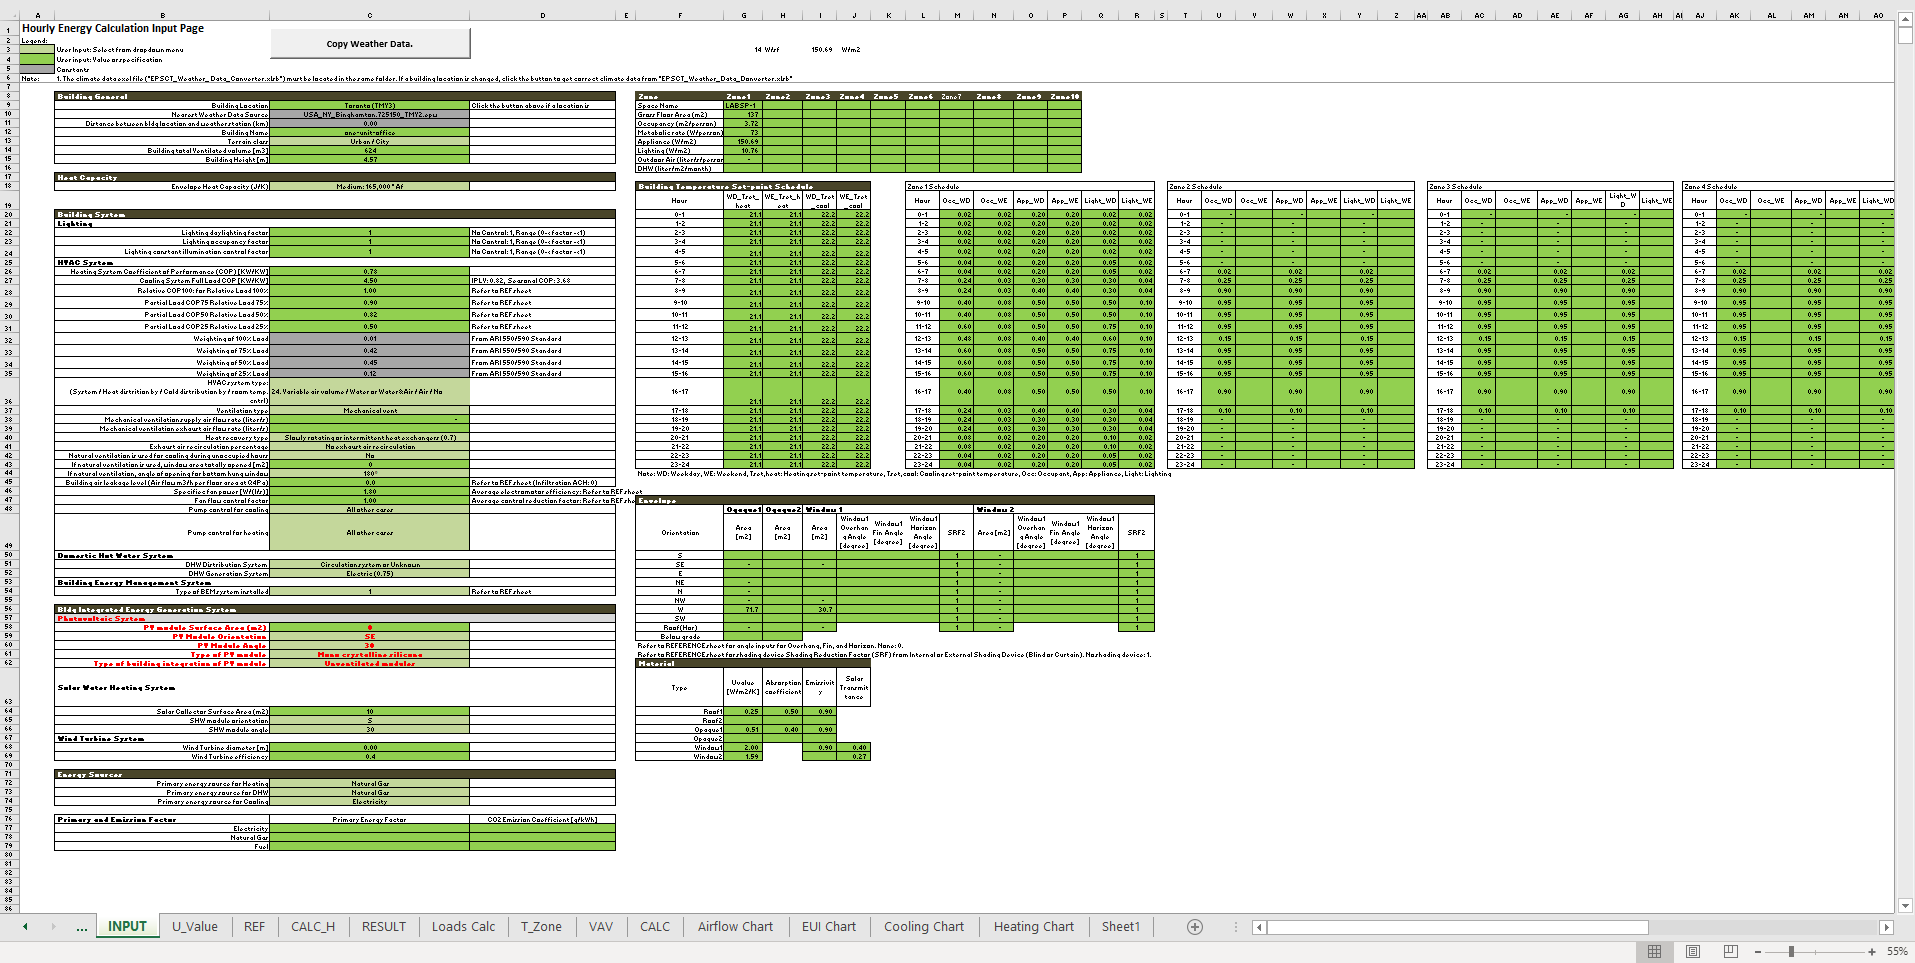Select the Building Name input cell

point(369,132)
